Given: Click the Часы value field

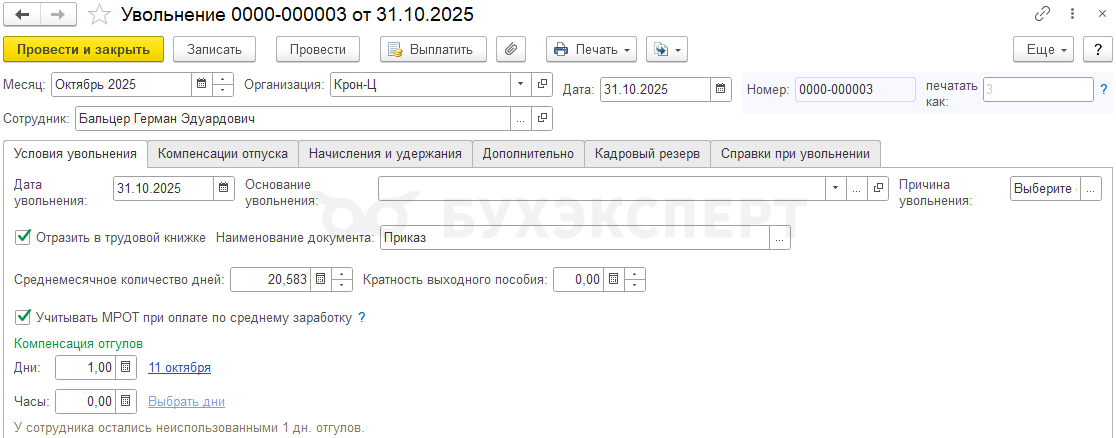Looking at the screenshot, I should (x=85, y=402).
